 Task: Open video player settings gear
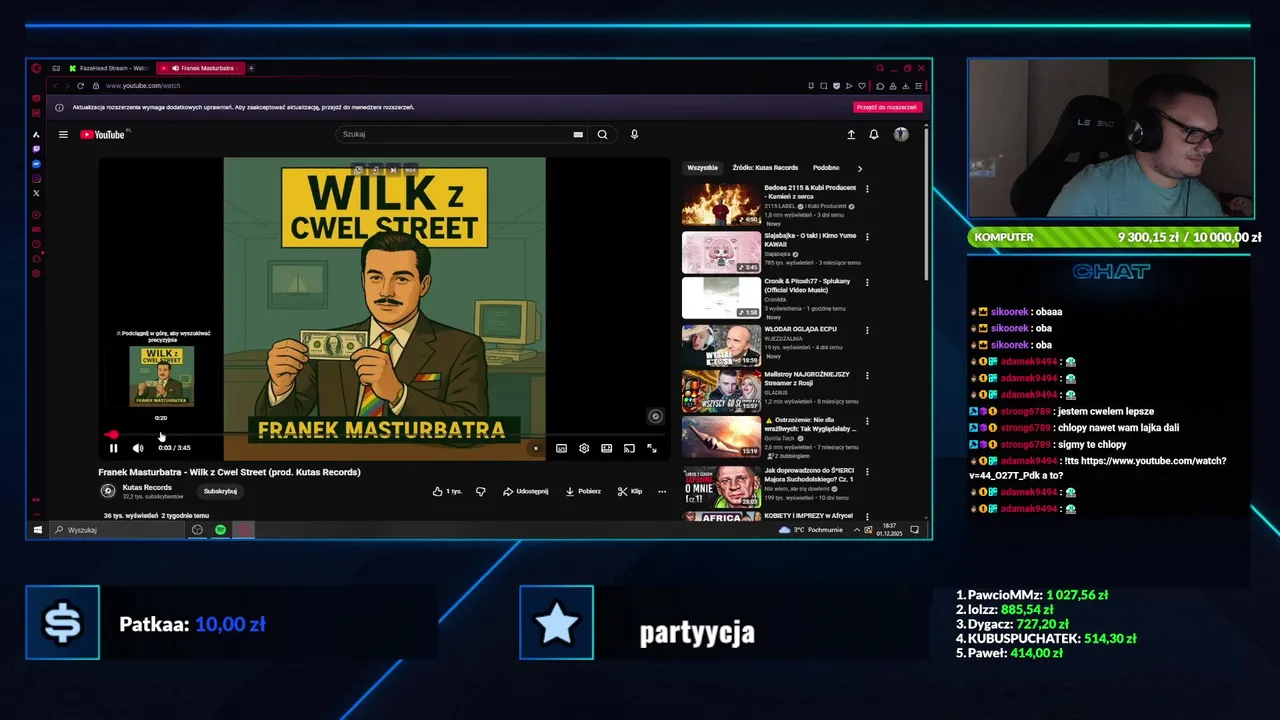coord(584,448)
